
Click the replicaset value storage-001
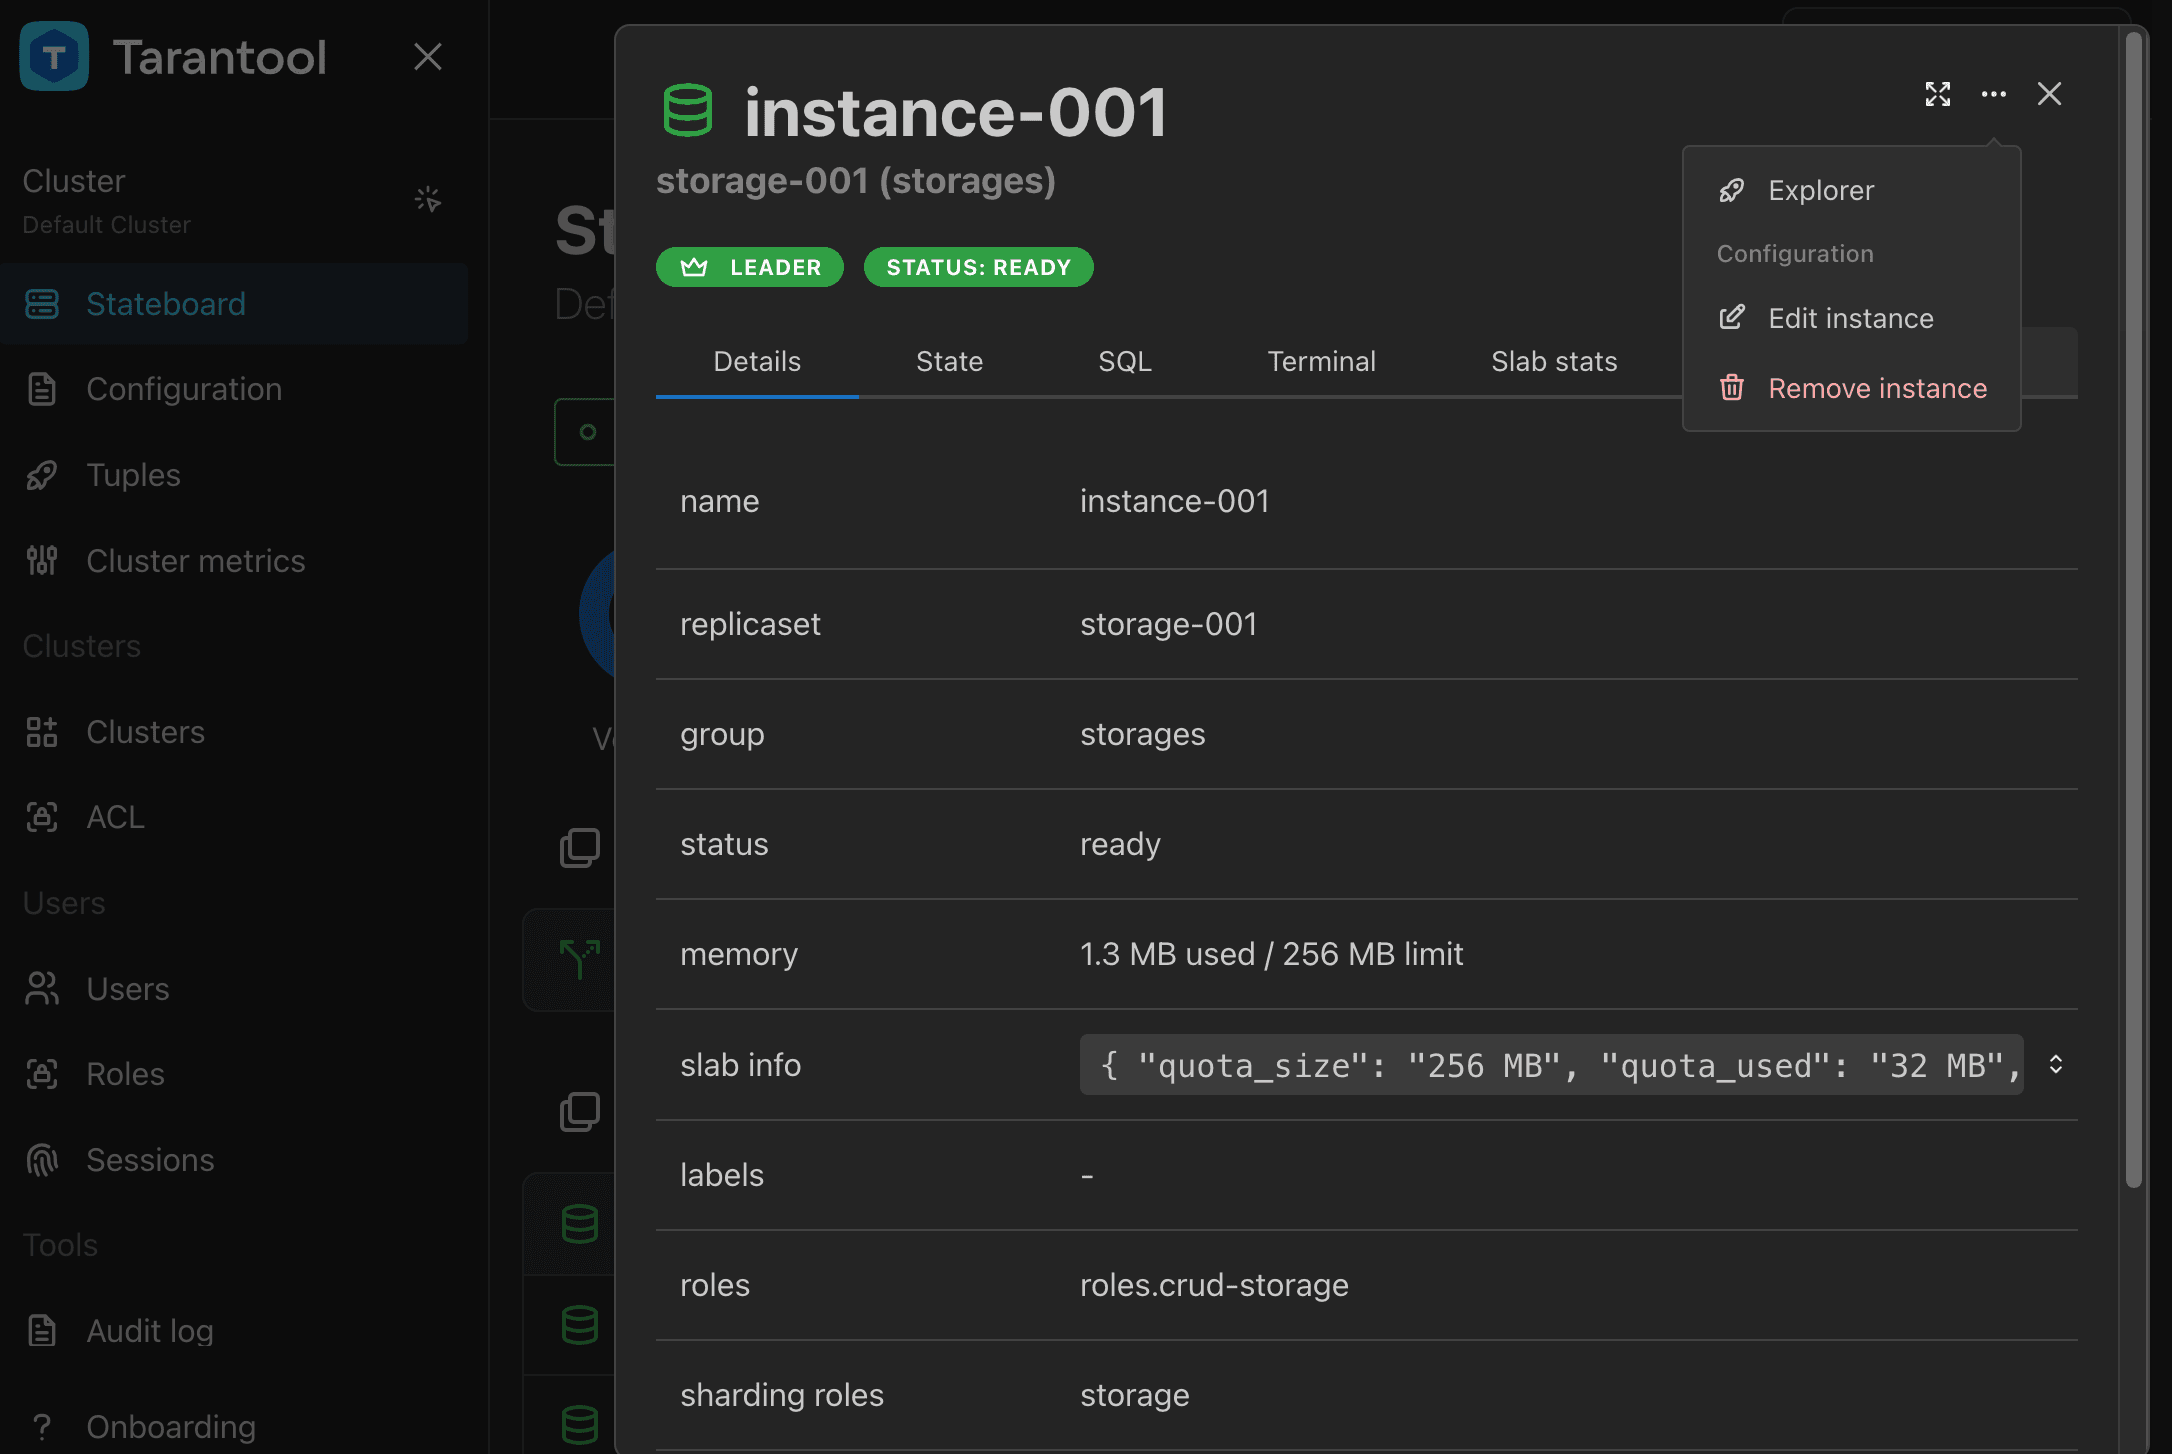(1168, 624)
